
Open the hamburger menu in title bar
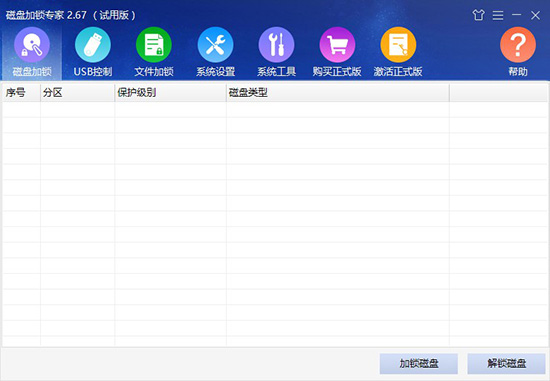point(498,15)
